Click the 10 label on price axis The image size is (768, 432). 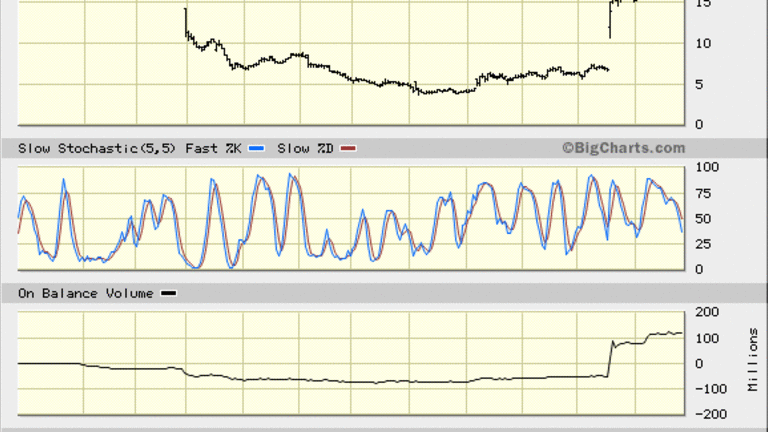703,43
